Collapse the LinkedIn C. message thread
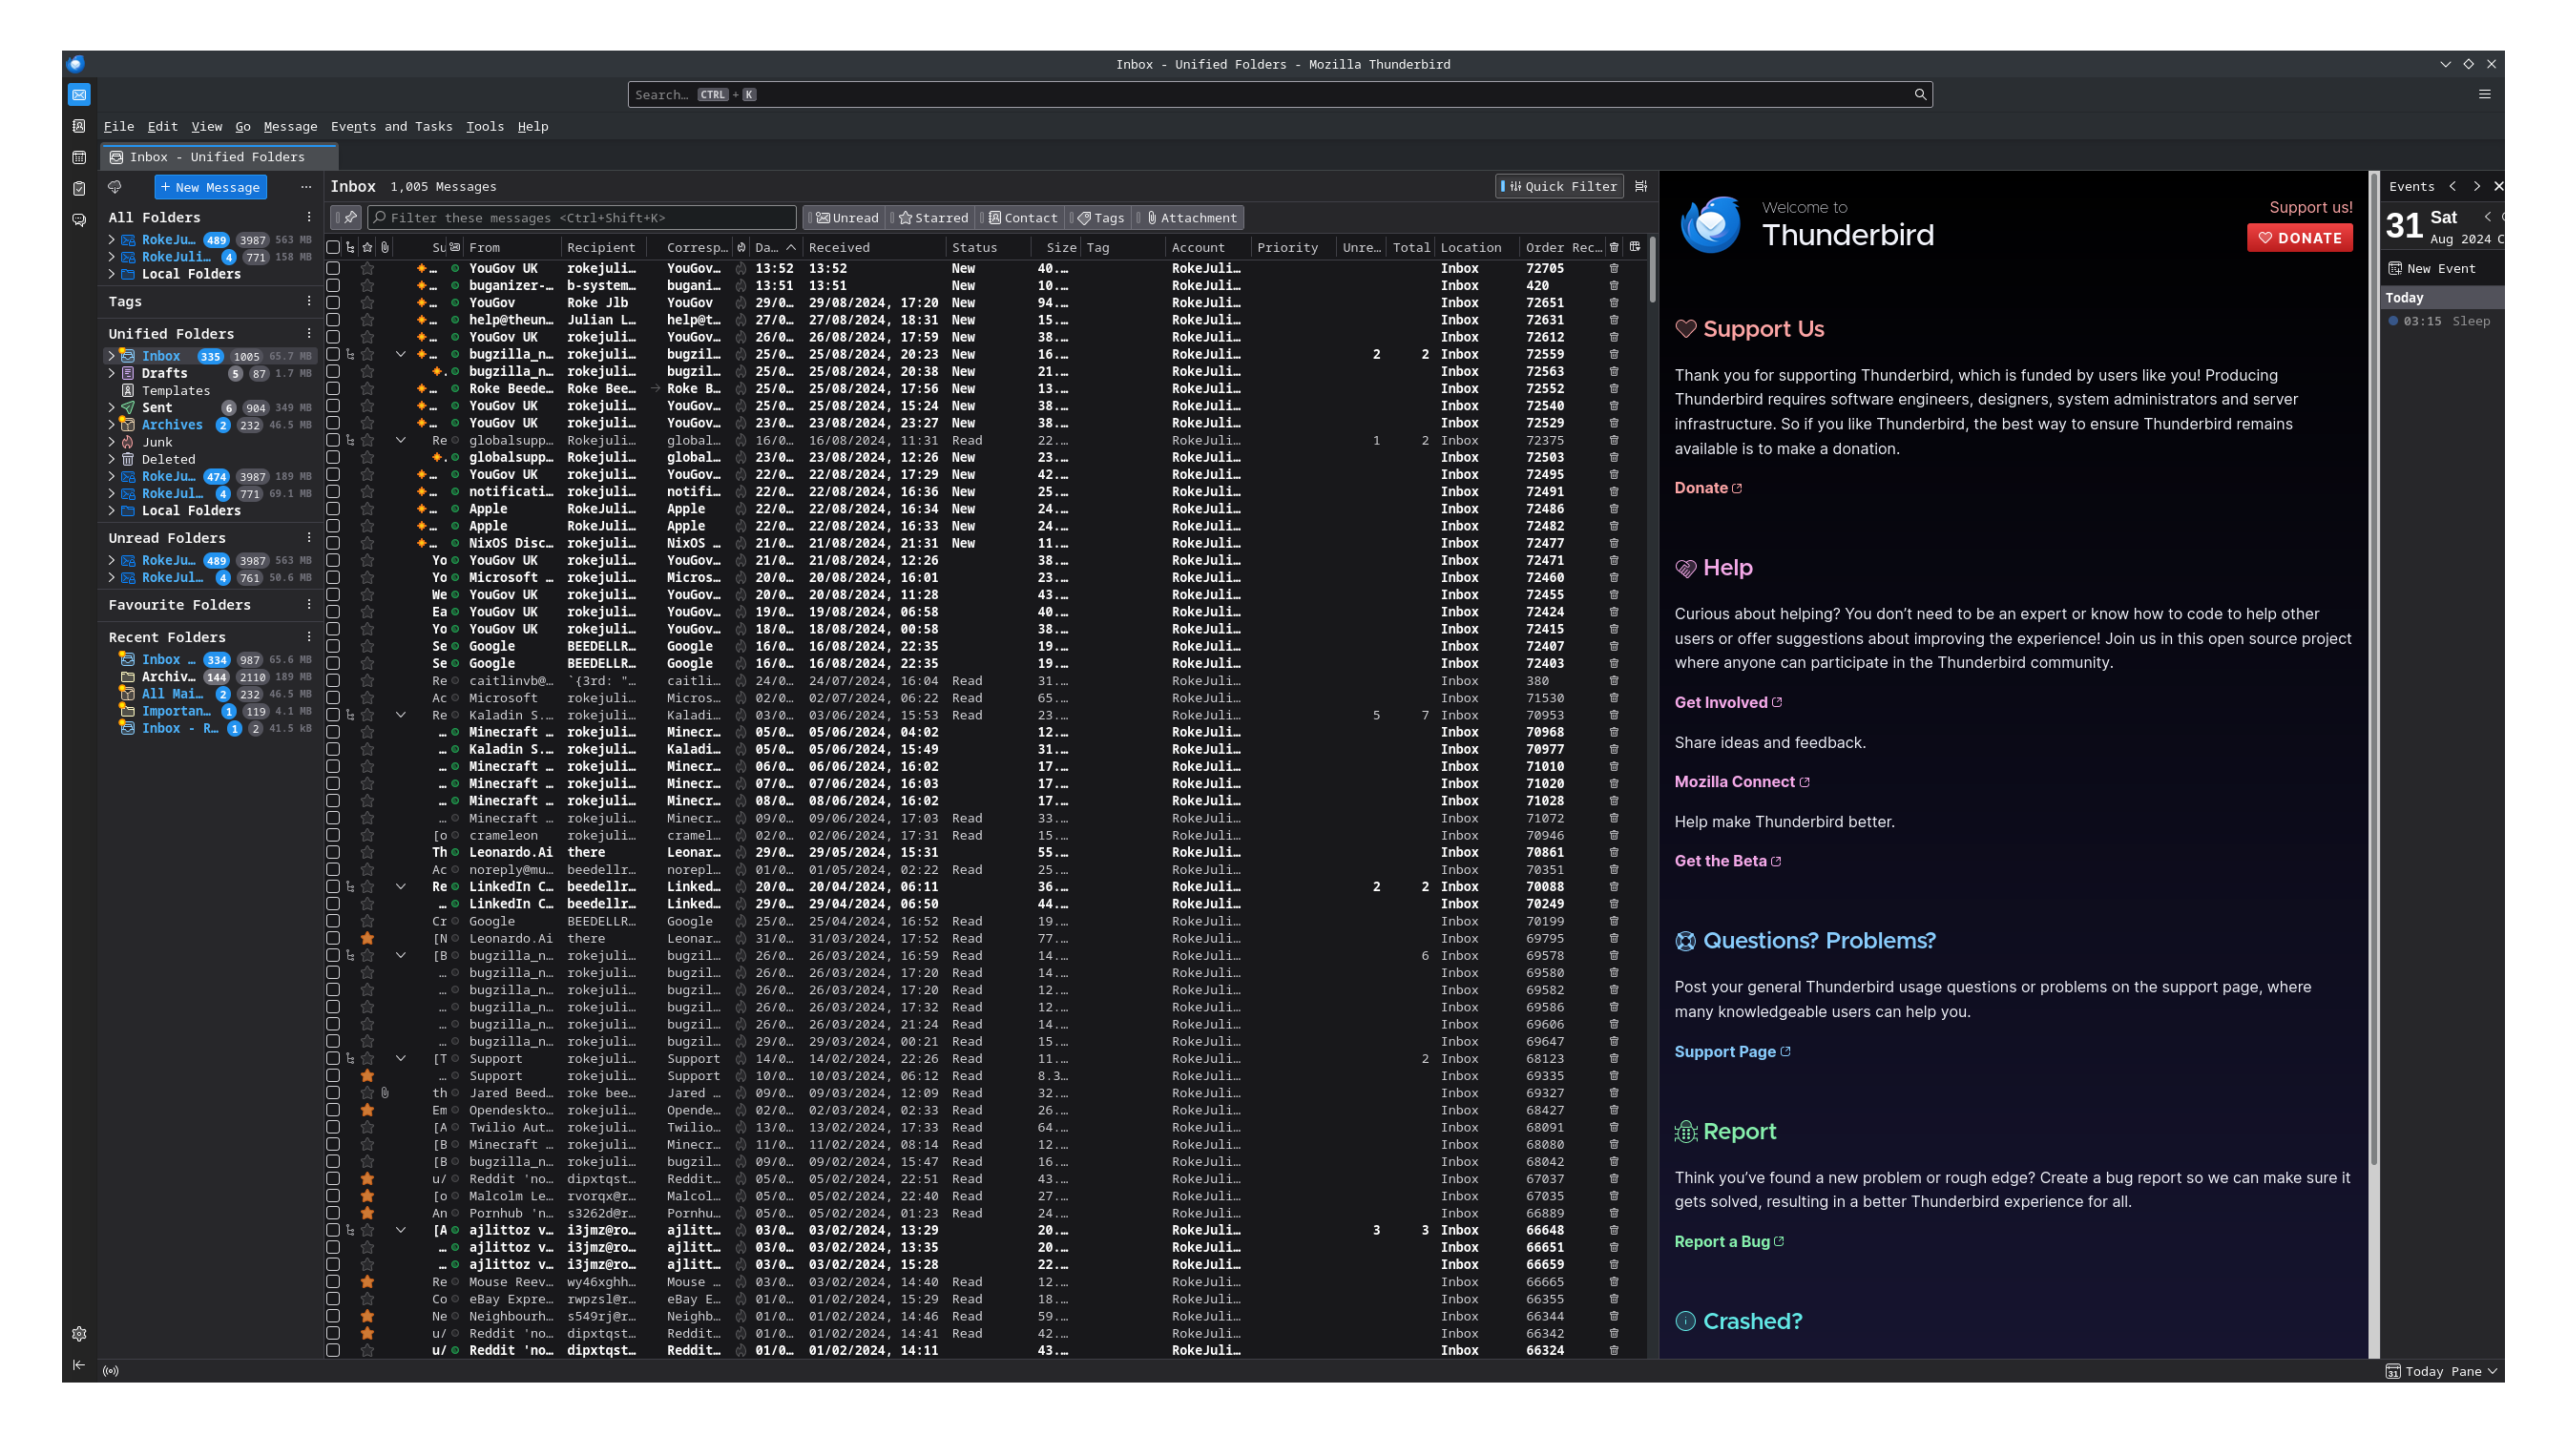This screenshot has width=2567, height=1456. pos(400,887)
